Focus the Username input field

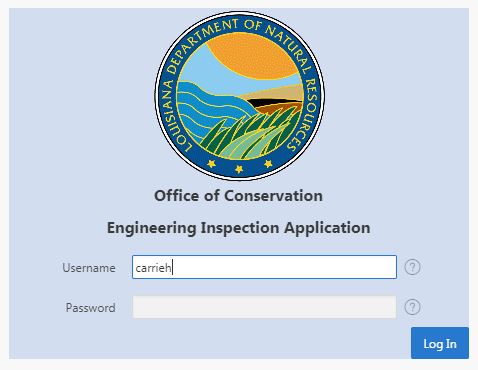click(x=264, y=267)
